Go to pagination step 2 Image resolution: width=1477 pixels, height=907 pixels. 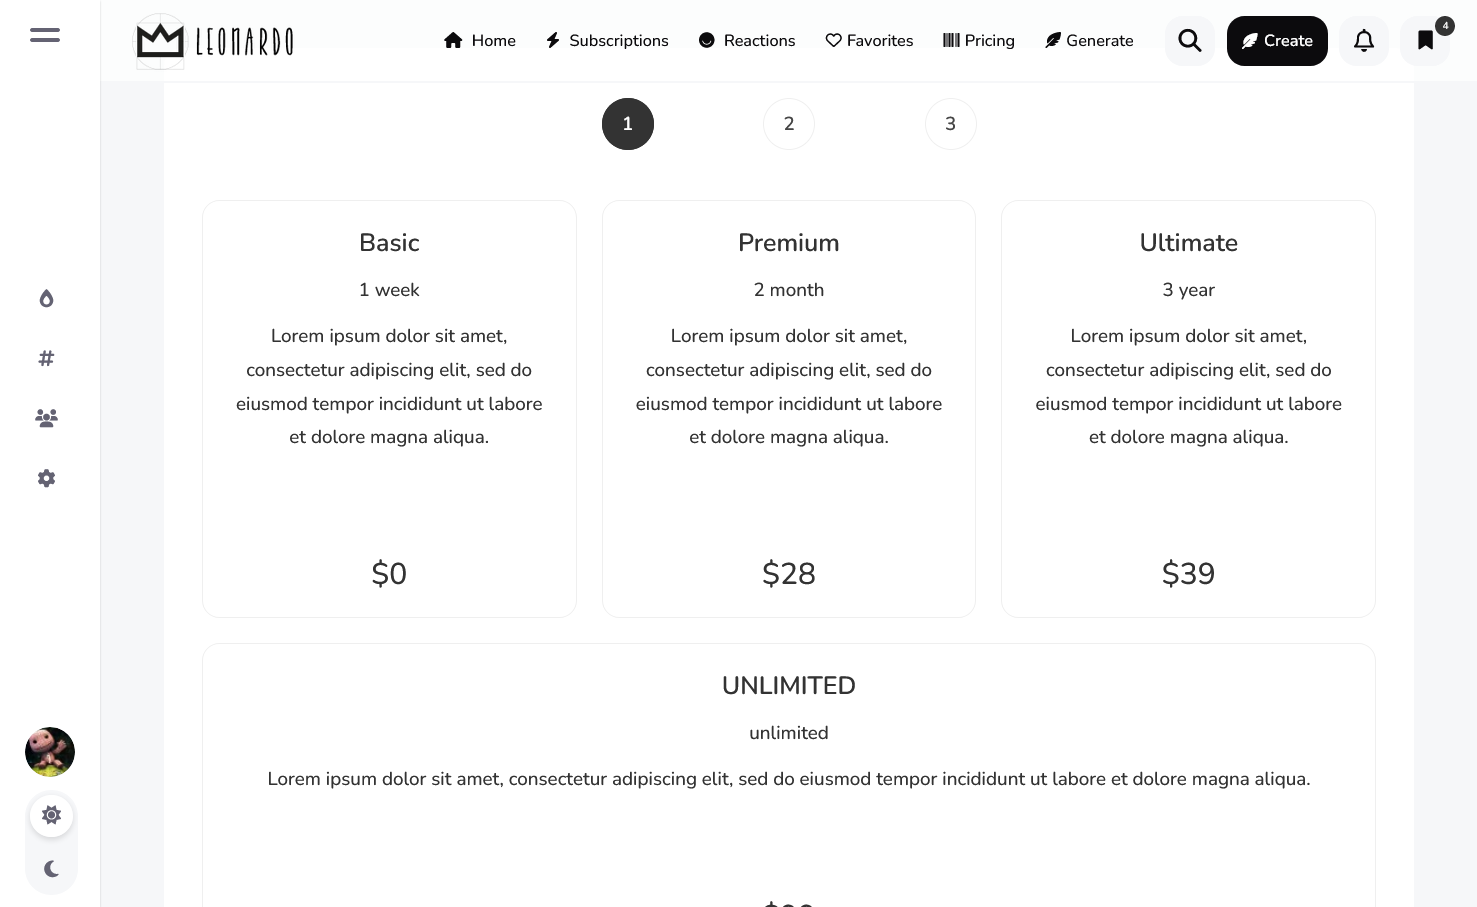point(789,124)
